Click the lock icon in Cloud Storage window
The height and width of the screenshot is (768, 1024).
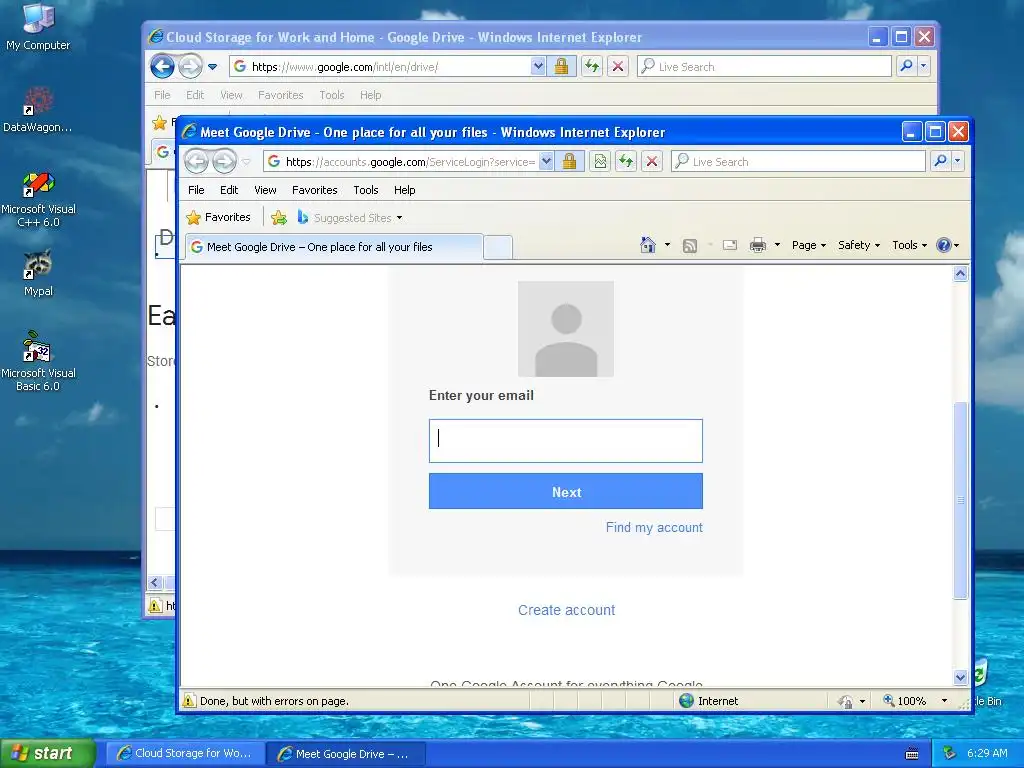561,66
